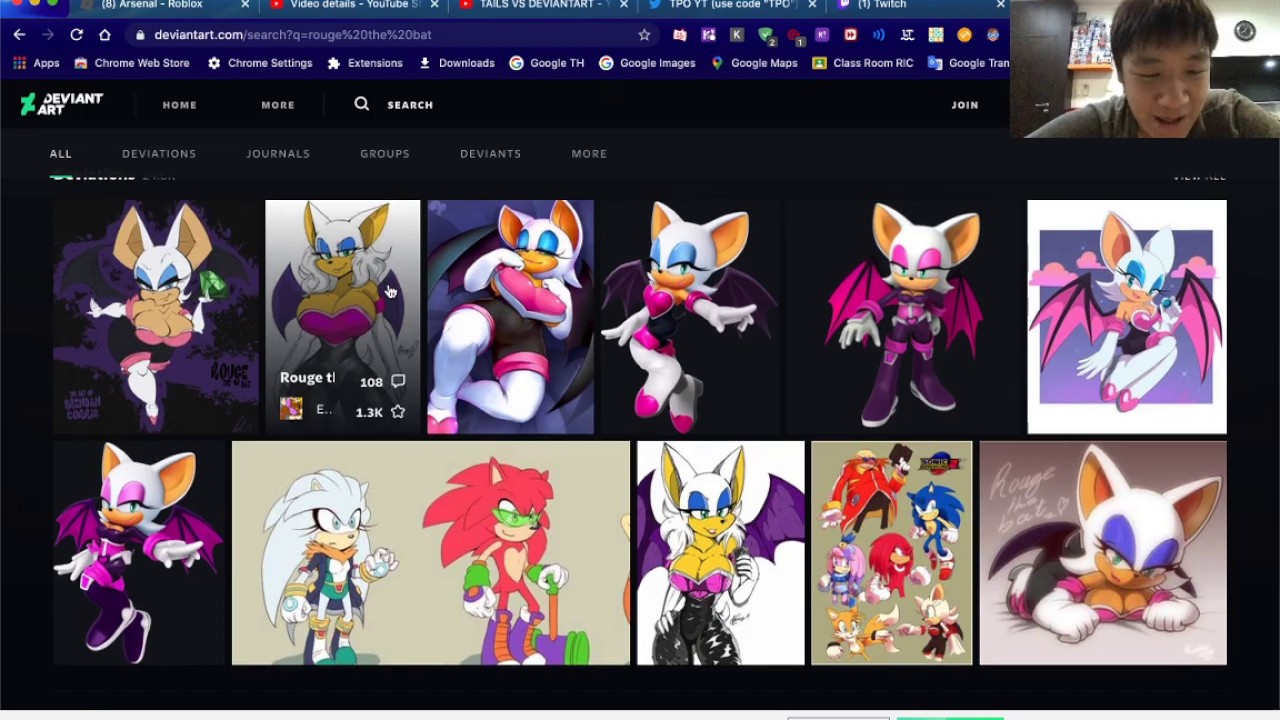Open Google Translate bookmark
1280x720 pixels.
point(969,63)
